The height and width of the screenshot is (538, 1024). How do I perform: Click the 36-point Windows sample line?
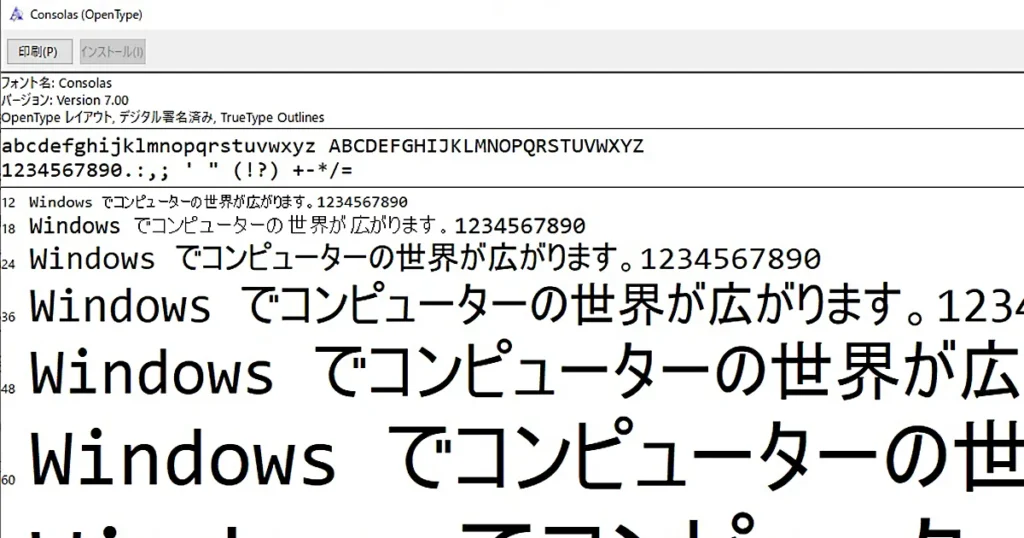[526, 306]
